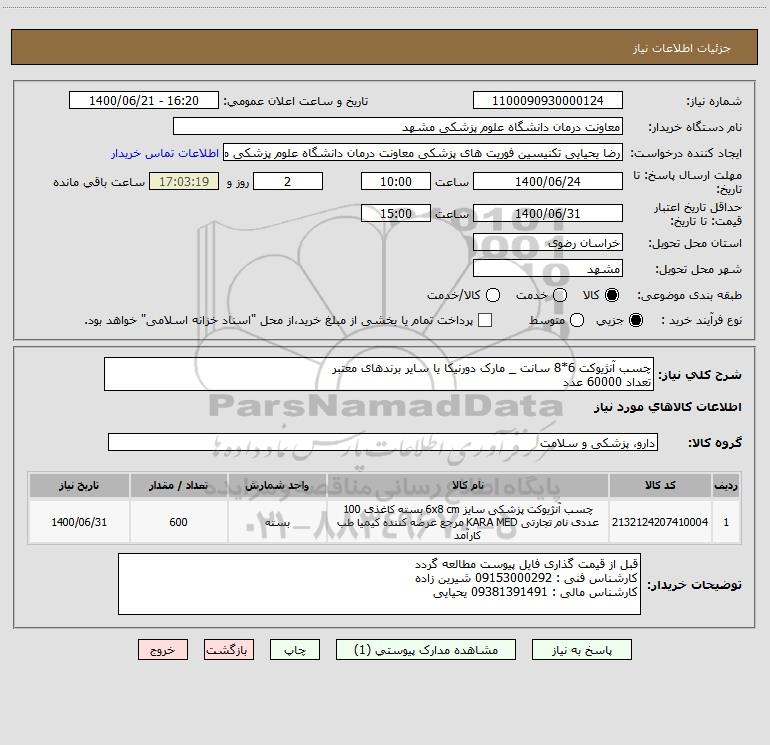Click the response deadline date 1400/06/24
The height and width of the screenshot is (745, 770).
548,181
